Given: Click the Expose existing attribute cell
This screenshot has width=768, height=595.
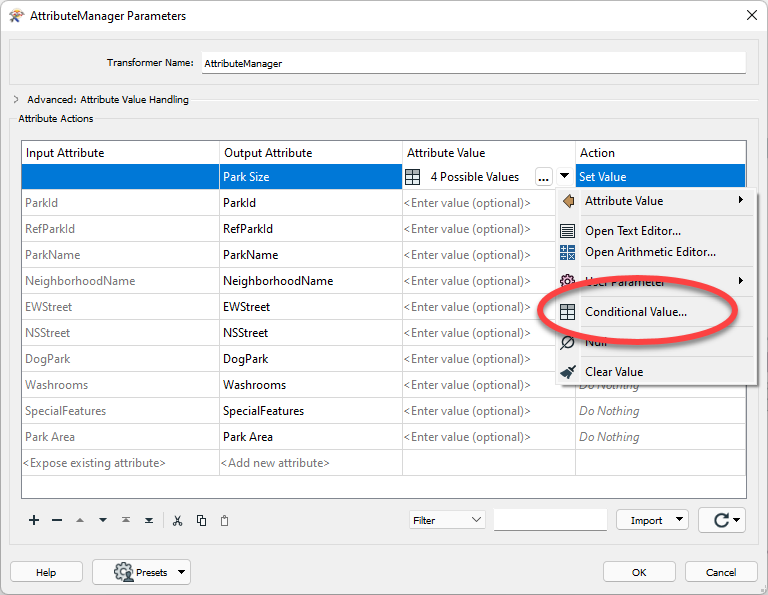Looking at the screenshot, I should pos(120,463).
